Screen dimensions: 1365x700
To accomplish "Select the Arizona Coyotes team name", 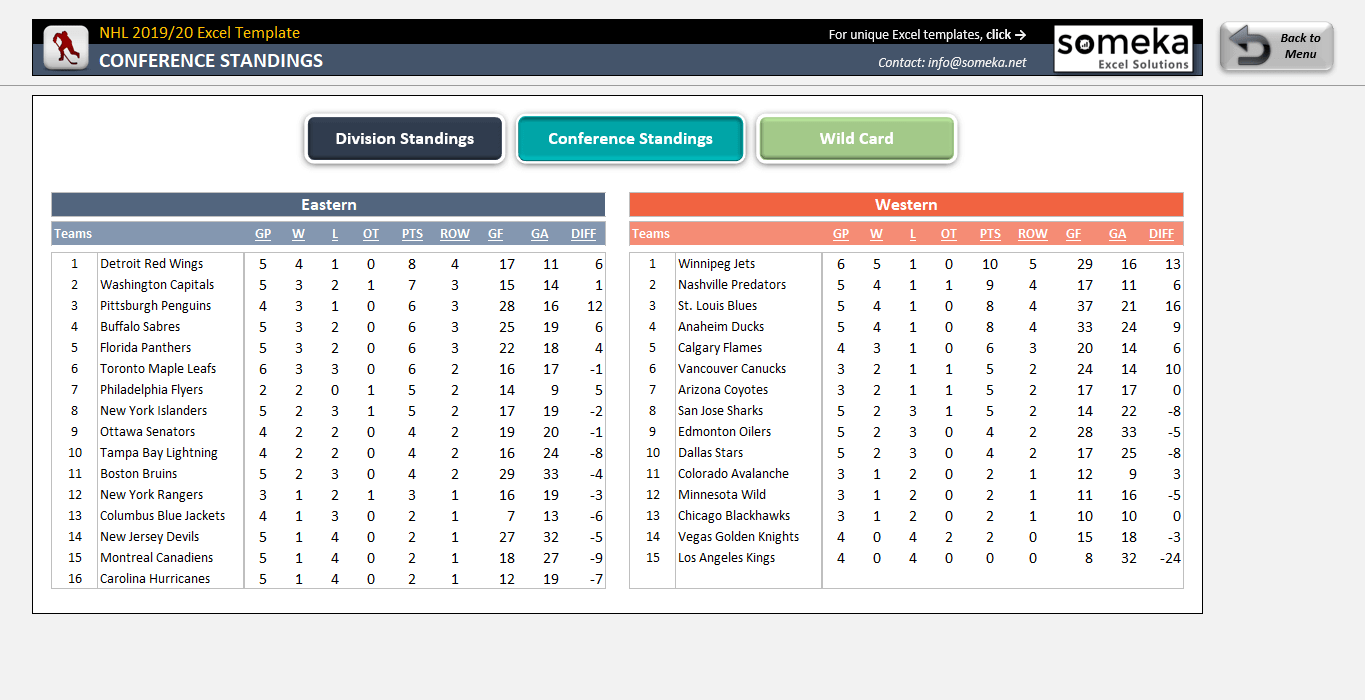I will [723, 390].
